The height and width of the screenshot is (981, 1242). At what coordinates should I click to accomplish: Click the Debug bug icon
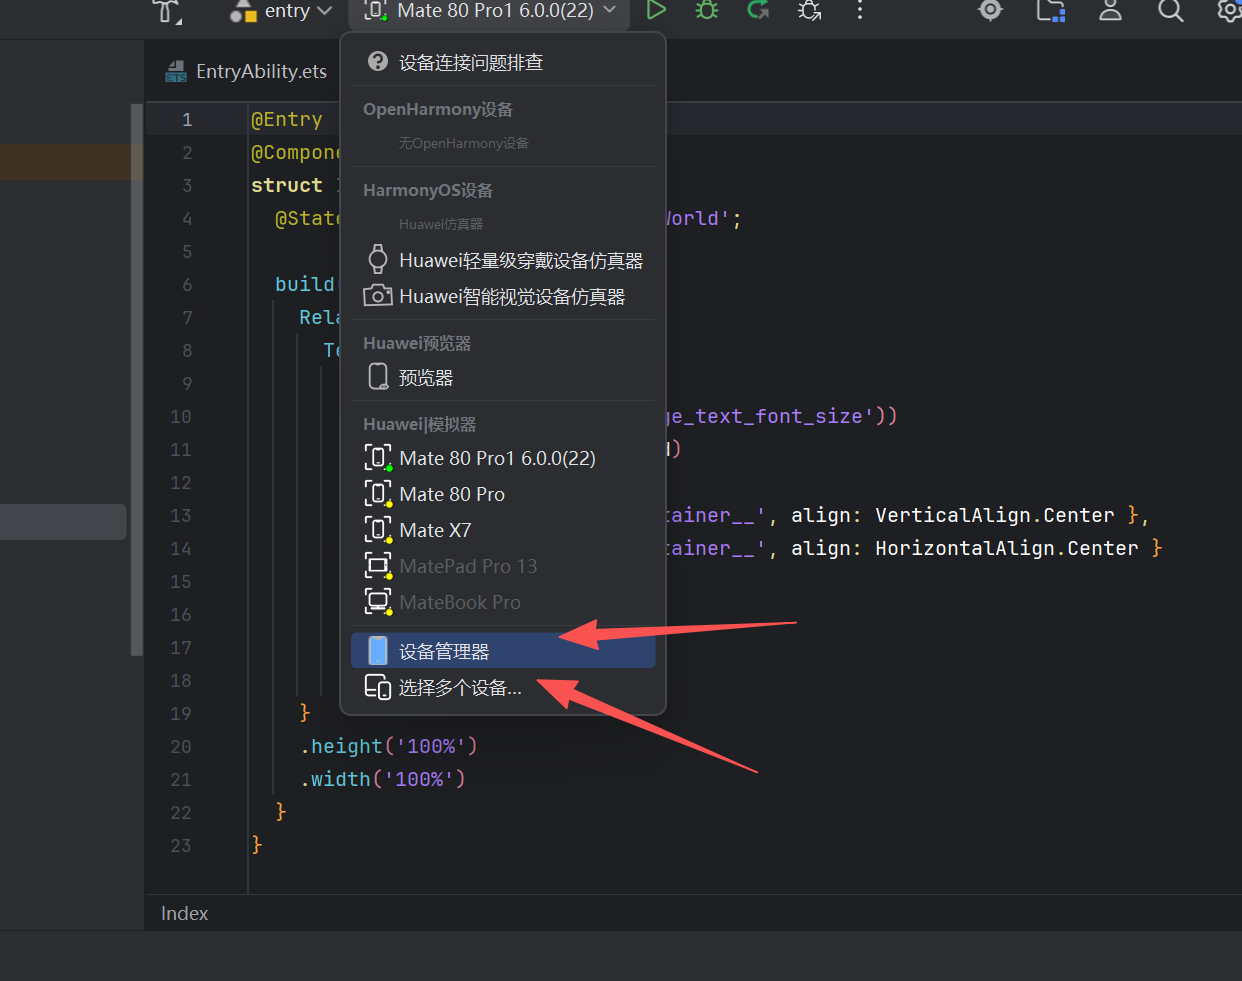click(x=707, y=10)
